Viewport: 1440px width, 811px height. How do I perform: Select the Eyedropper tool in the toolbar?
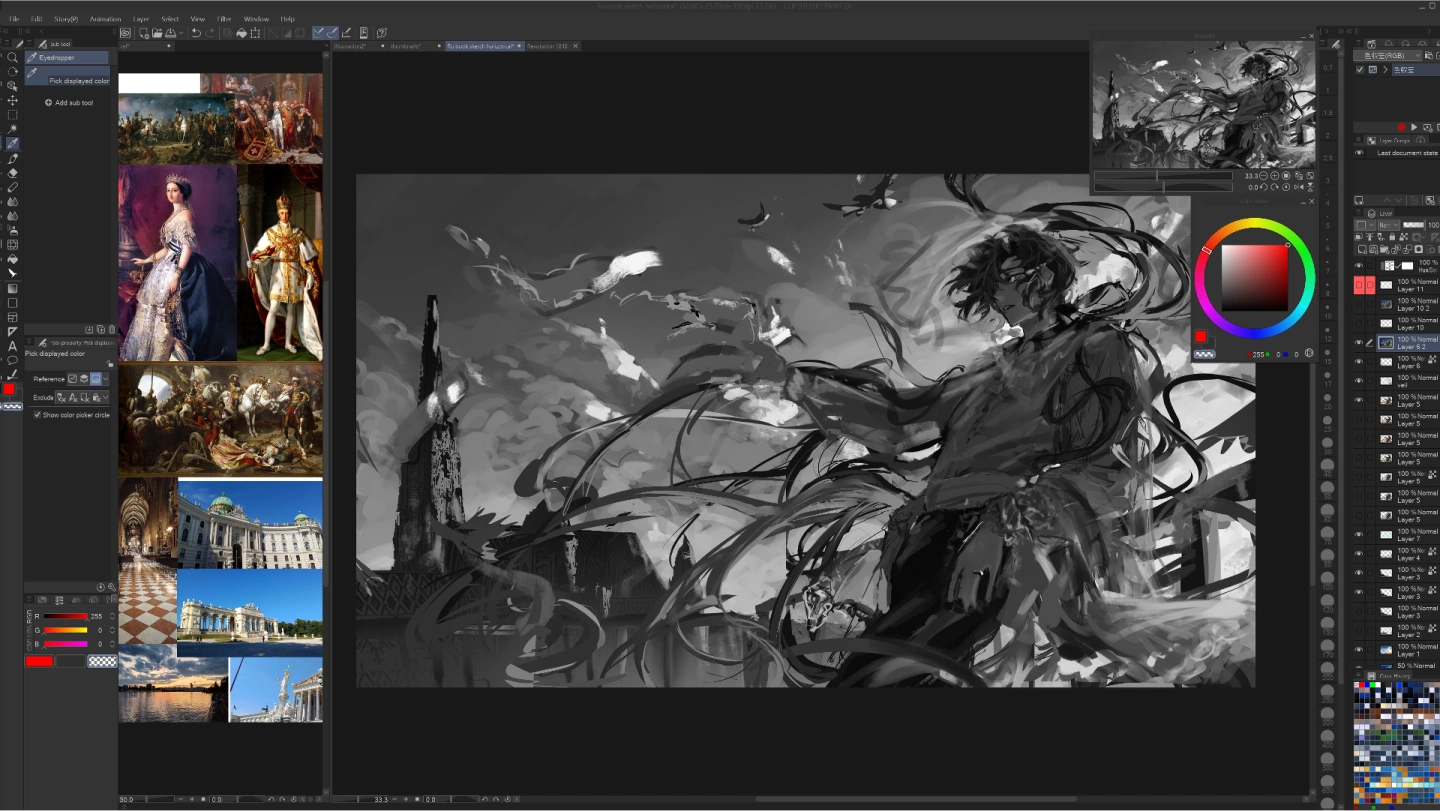tap(12, 144)
